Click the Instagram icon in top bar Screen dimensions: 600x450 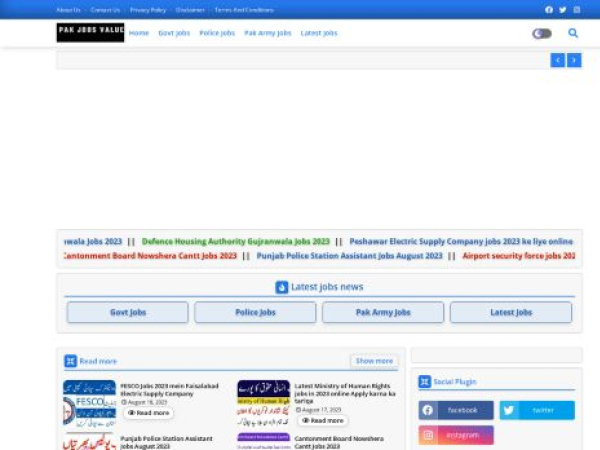point(576,9)
